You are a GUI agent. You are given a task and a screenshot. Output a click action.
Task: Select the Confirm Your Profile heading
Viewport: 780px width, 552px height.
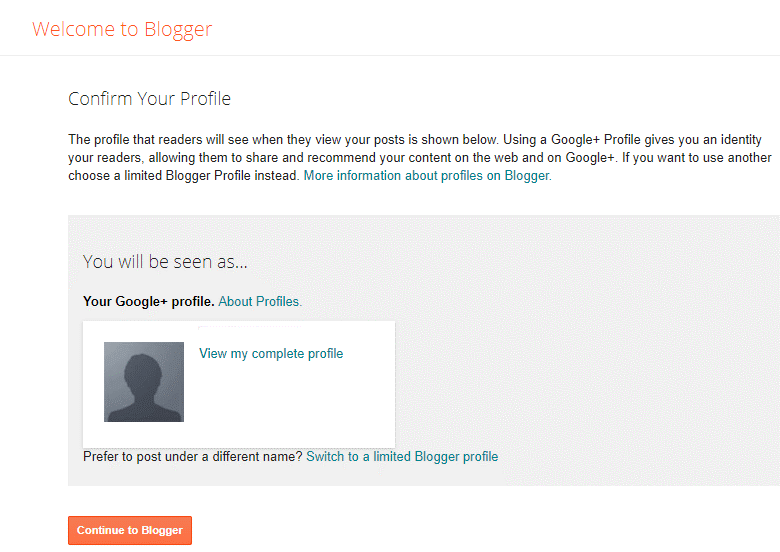click(x=149, y=98)
